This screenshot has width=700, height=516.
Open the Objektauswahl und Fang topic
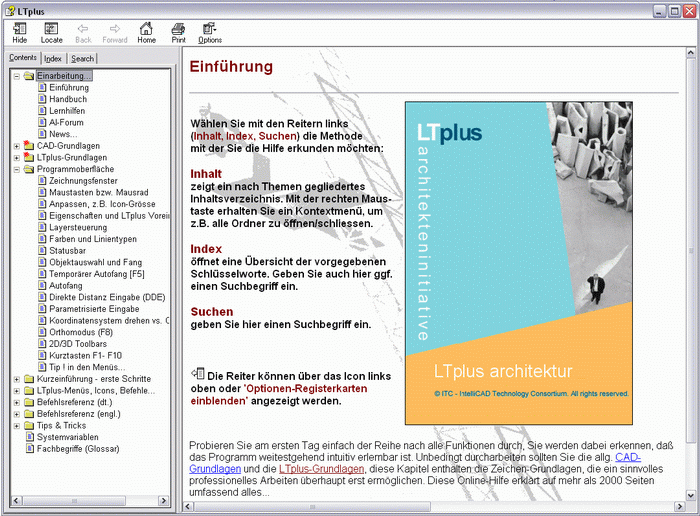[x=96, y=262]
